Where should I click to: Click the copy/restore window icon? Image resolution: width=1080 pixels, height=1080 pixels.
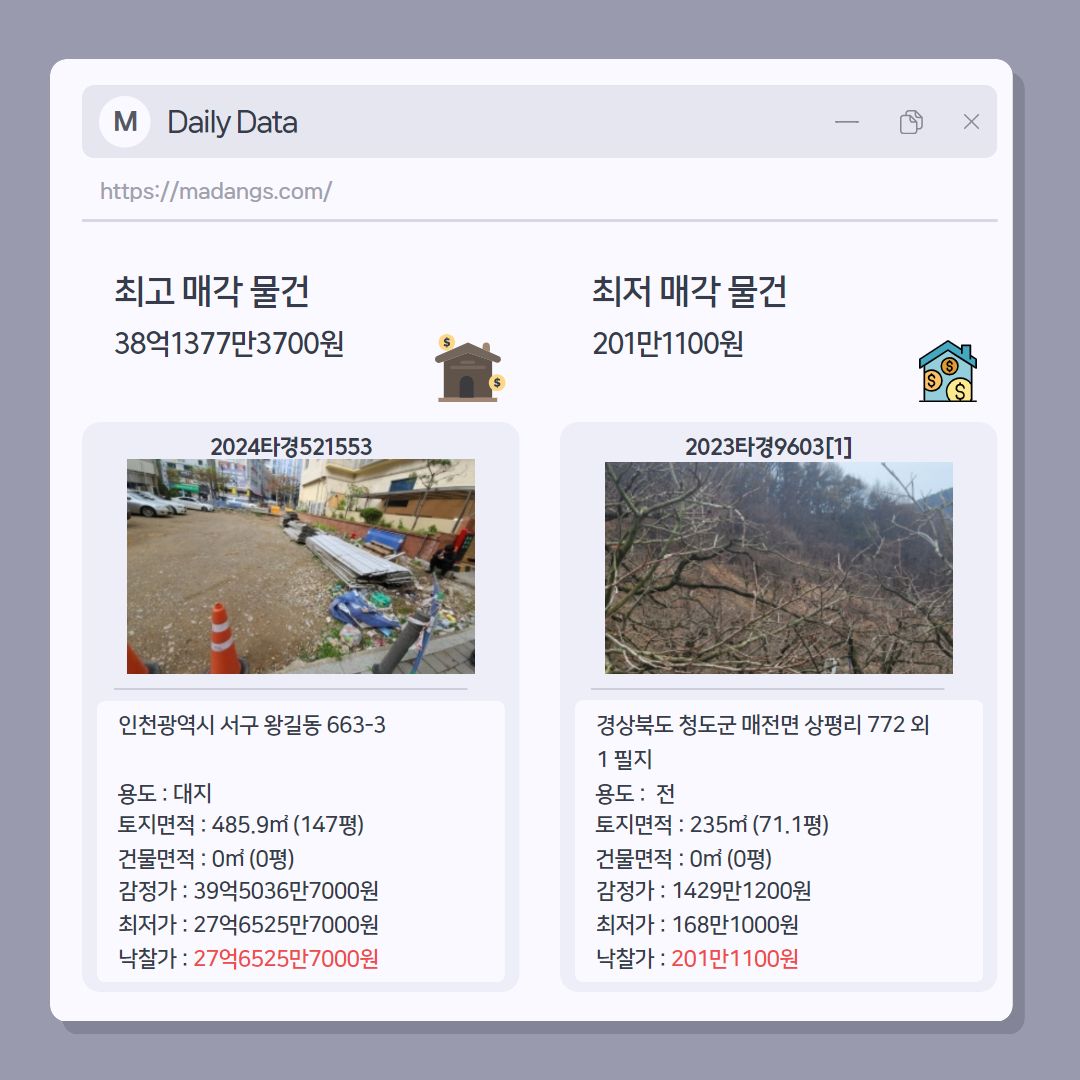[x=911, y=122]
